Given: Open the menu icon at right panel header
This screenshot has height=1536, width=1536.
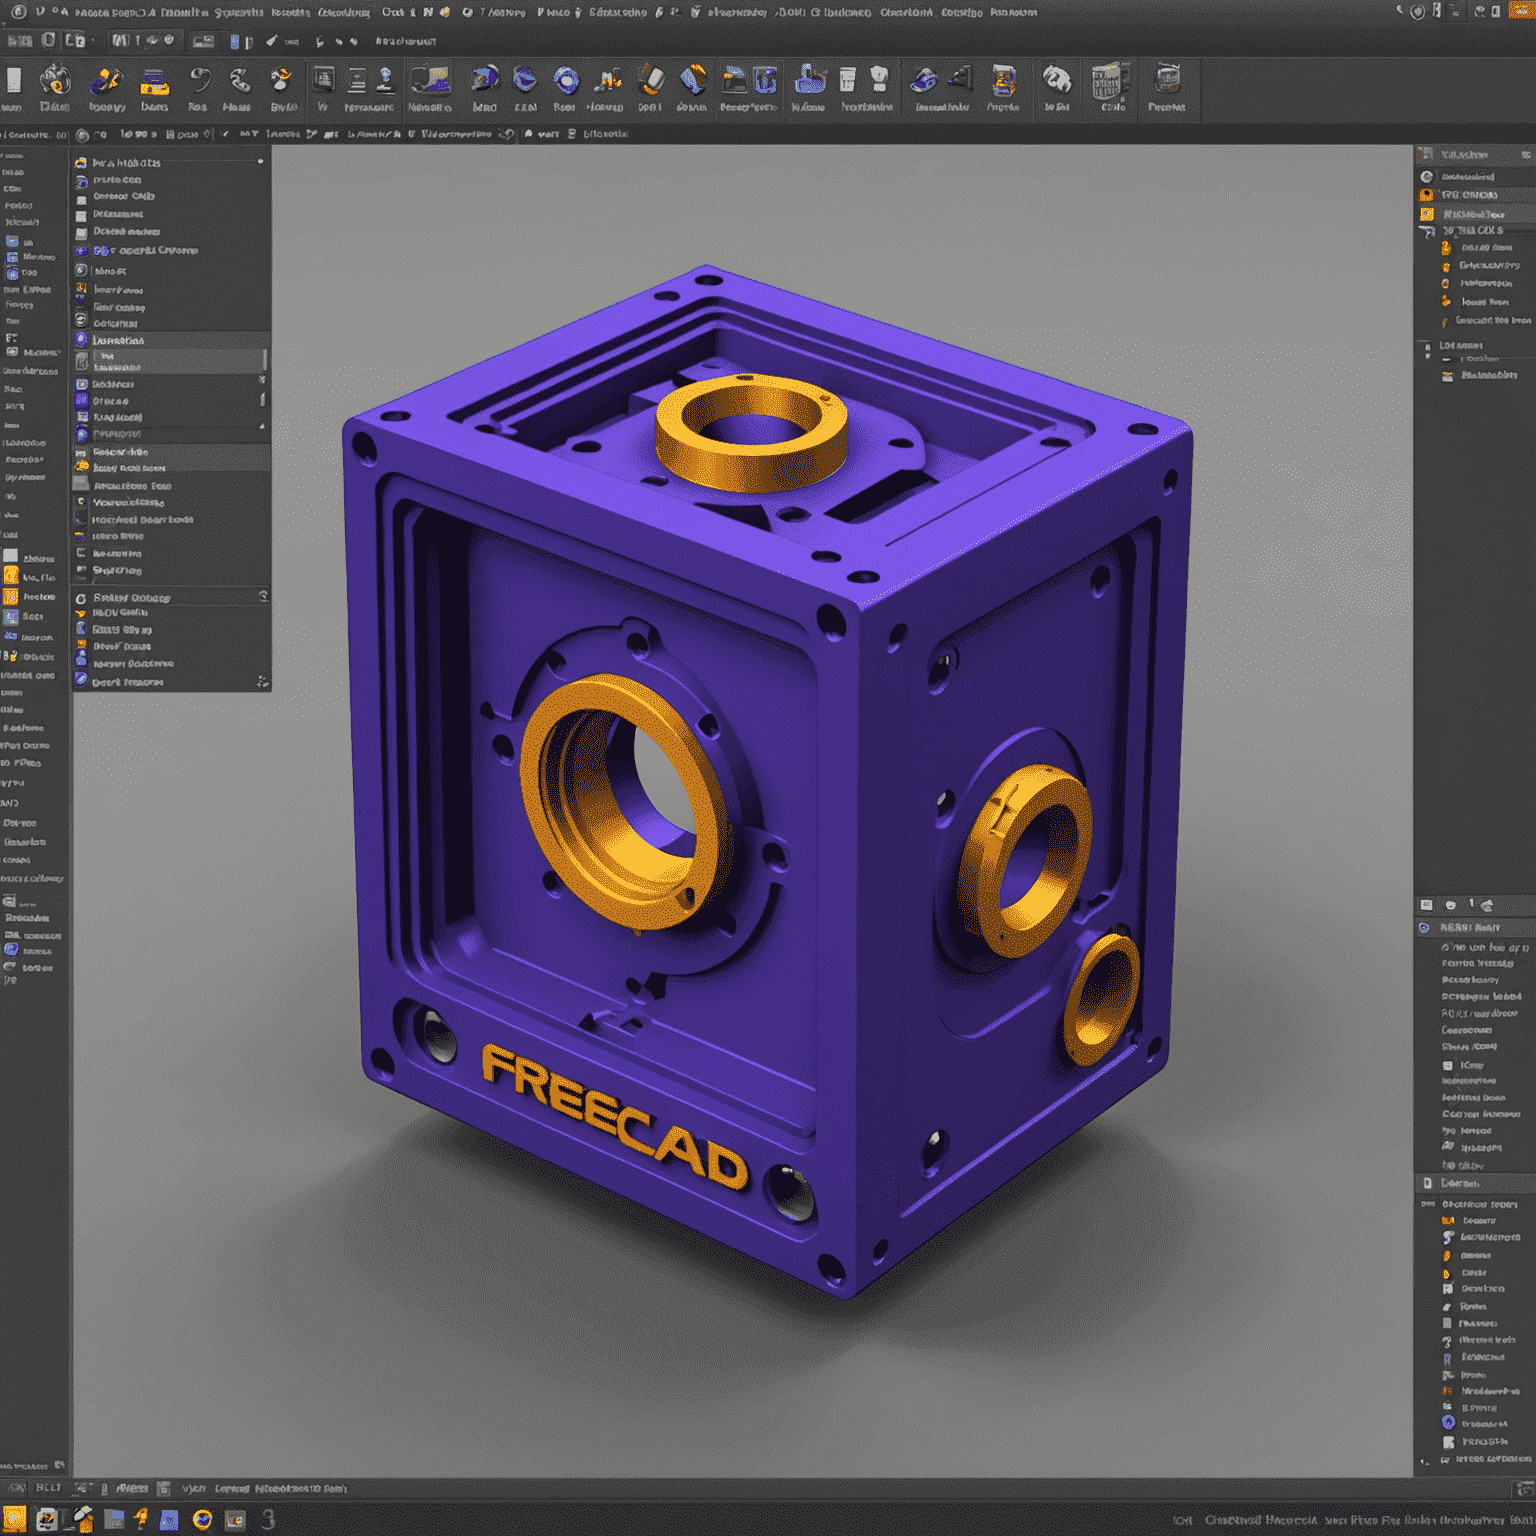Looking at the screenshot, I should click(x=1526, y=154).
